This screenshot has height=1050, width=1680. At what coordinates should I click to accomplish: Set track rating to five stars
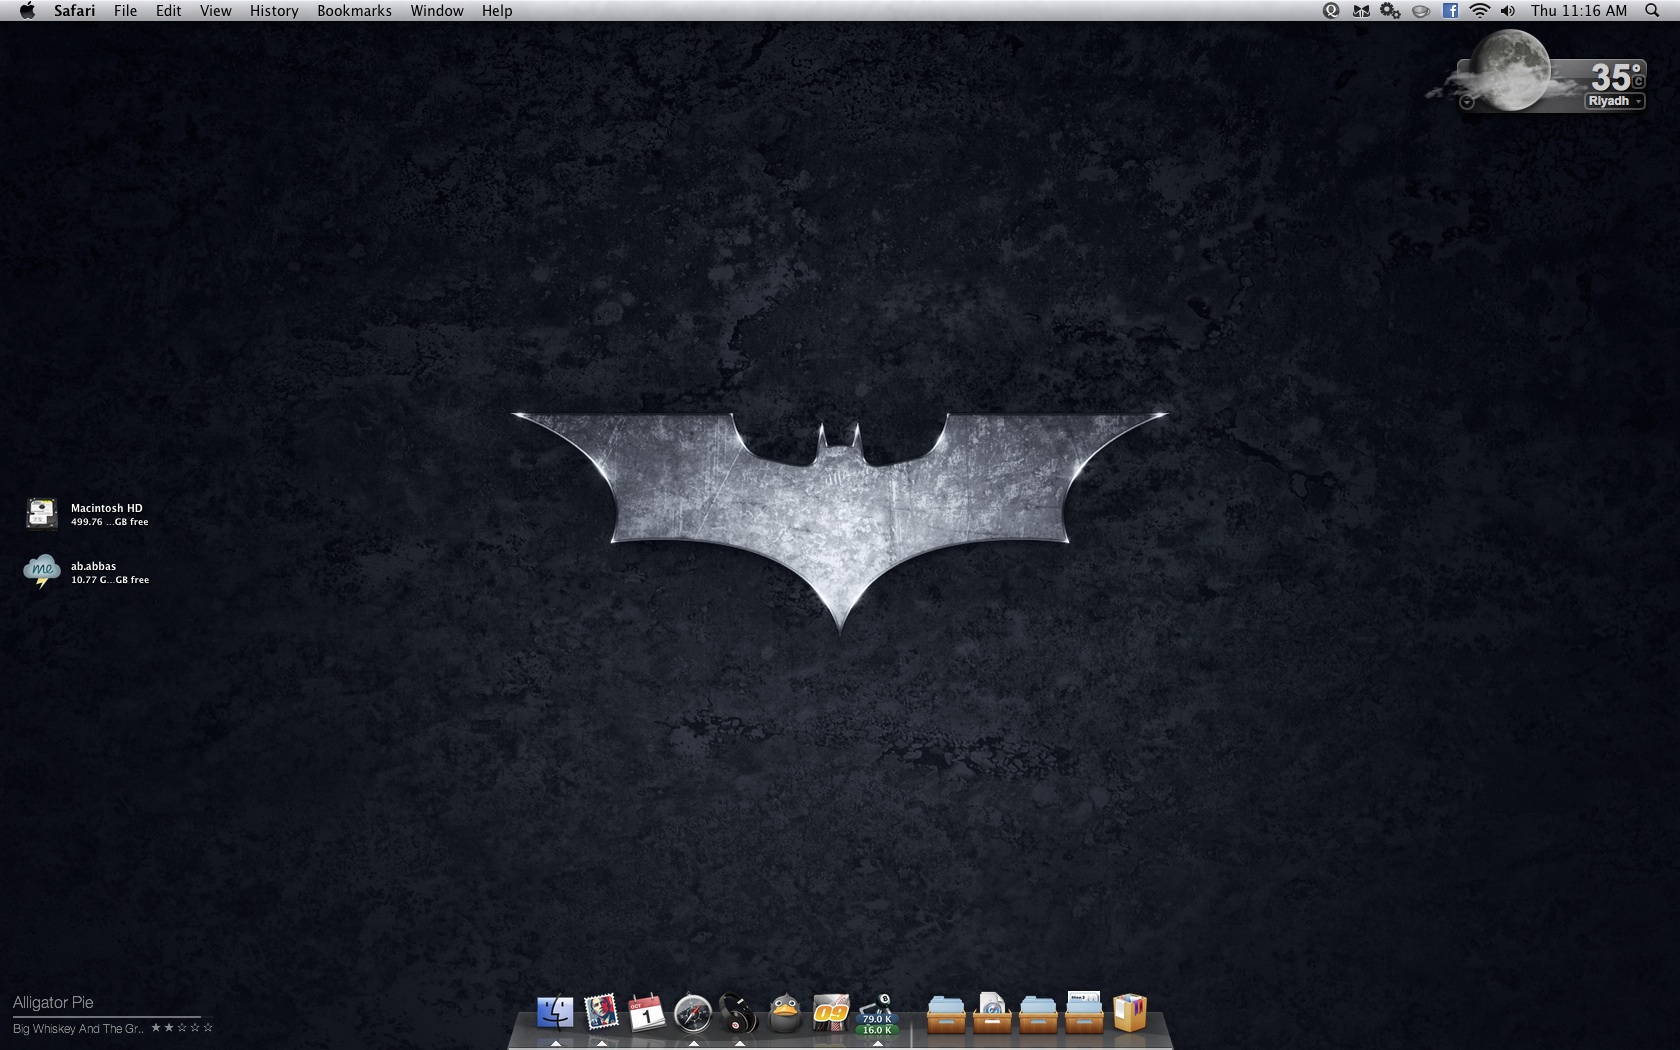[x=208, y=1027]
